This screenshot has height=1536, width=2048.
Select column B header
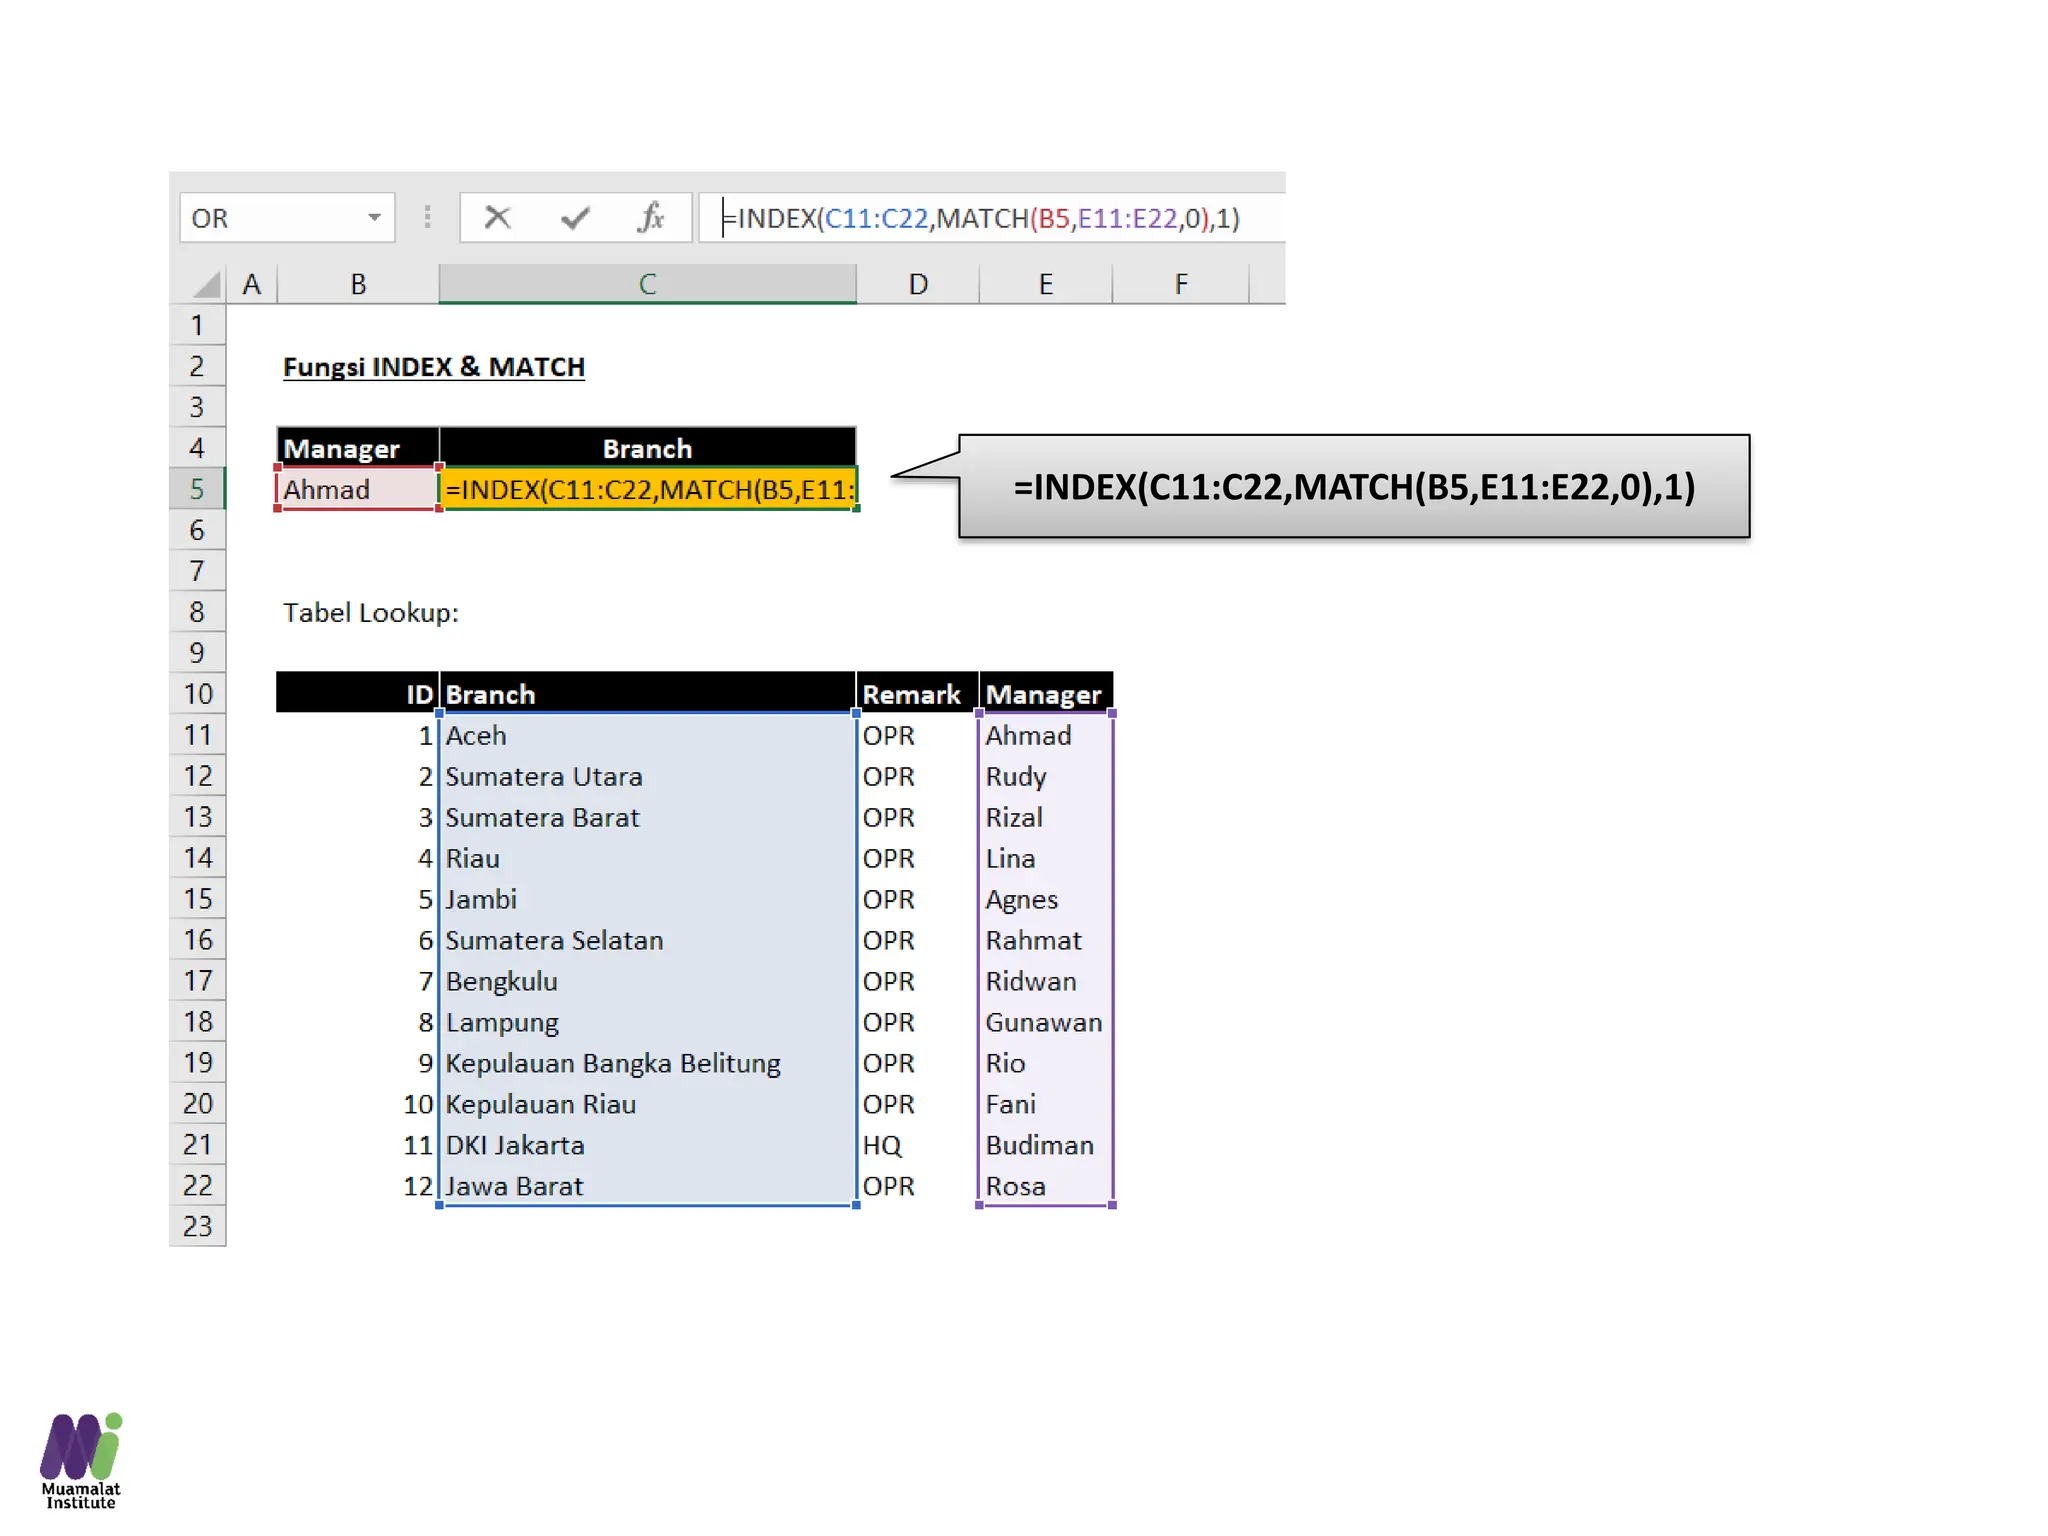pyautogui.click(x=358, y=284)
